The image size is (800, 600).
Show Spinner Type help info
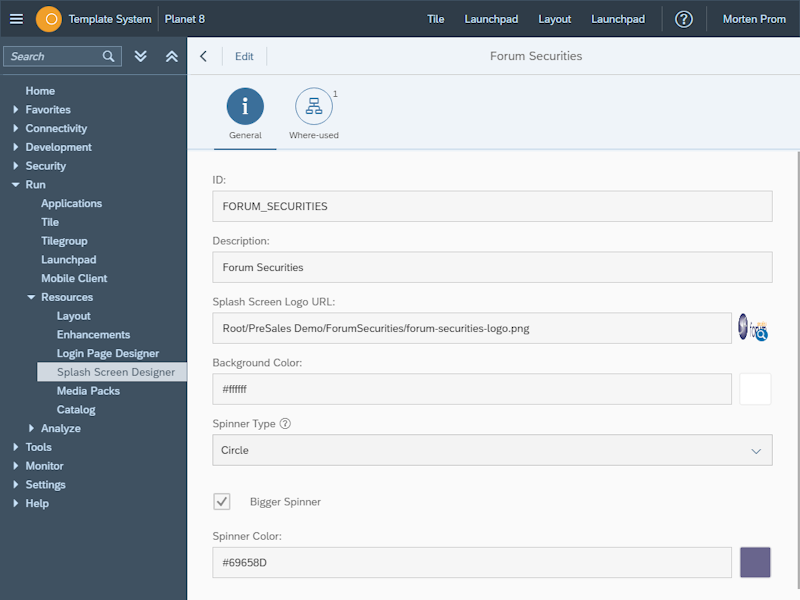(x=285, y=424)
